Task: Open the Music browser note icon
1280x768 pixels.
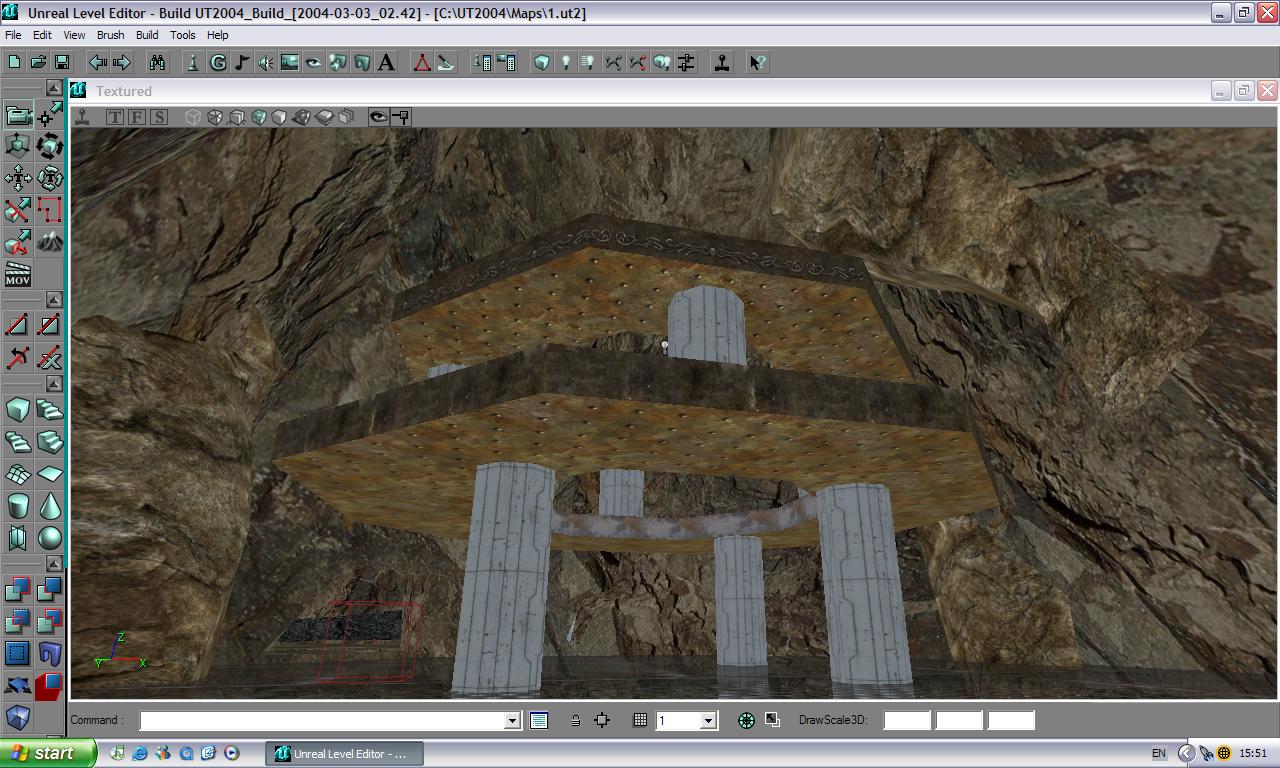Action: [242, 62]
